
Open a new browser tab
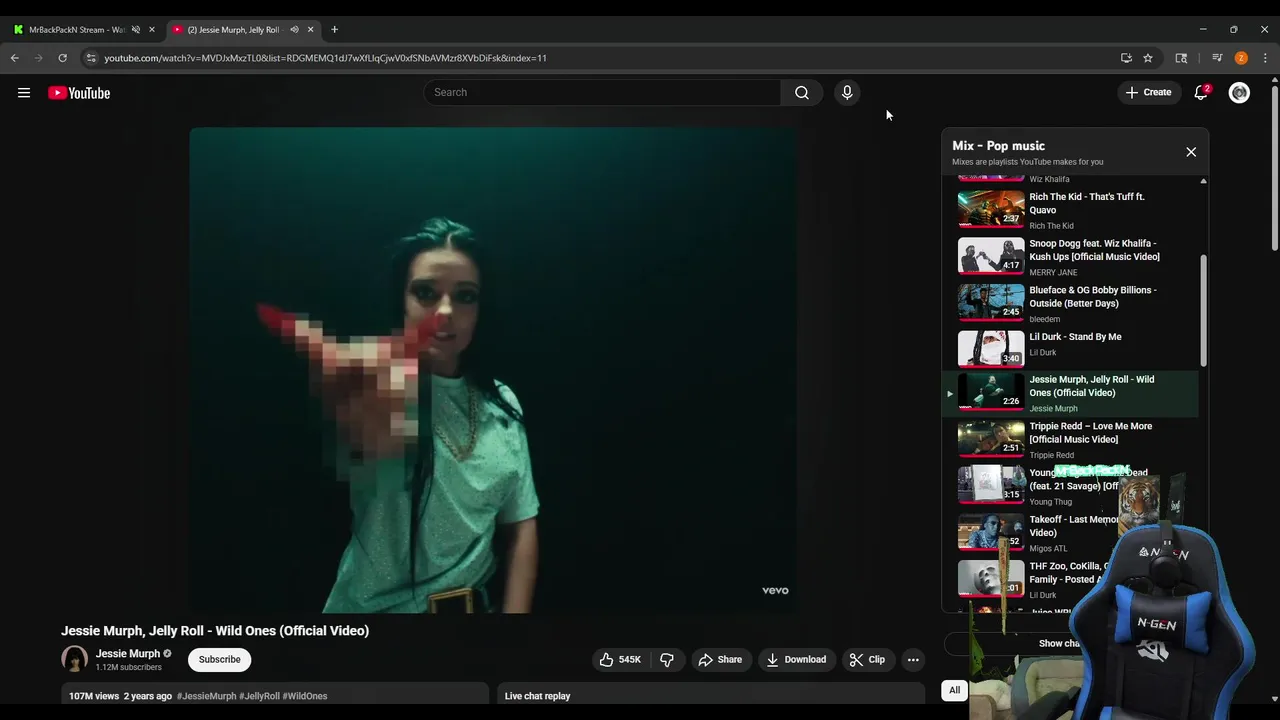tap(334, 30)
